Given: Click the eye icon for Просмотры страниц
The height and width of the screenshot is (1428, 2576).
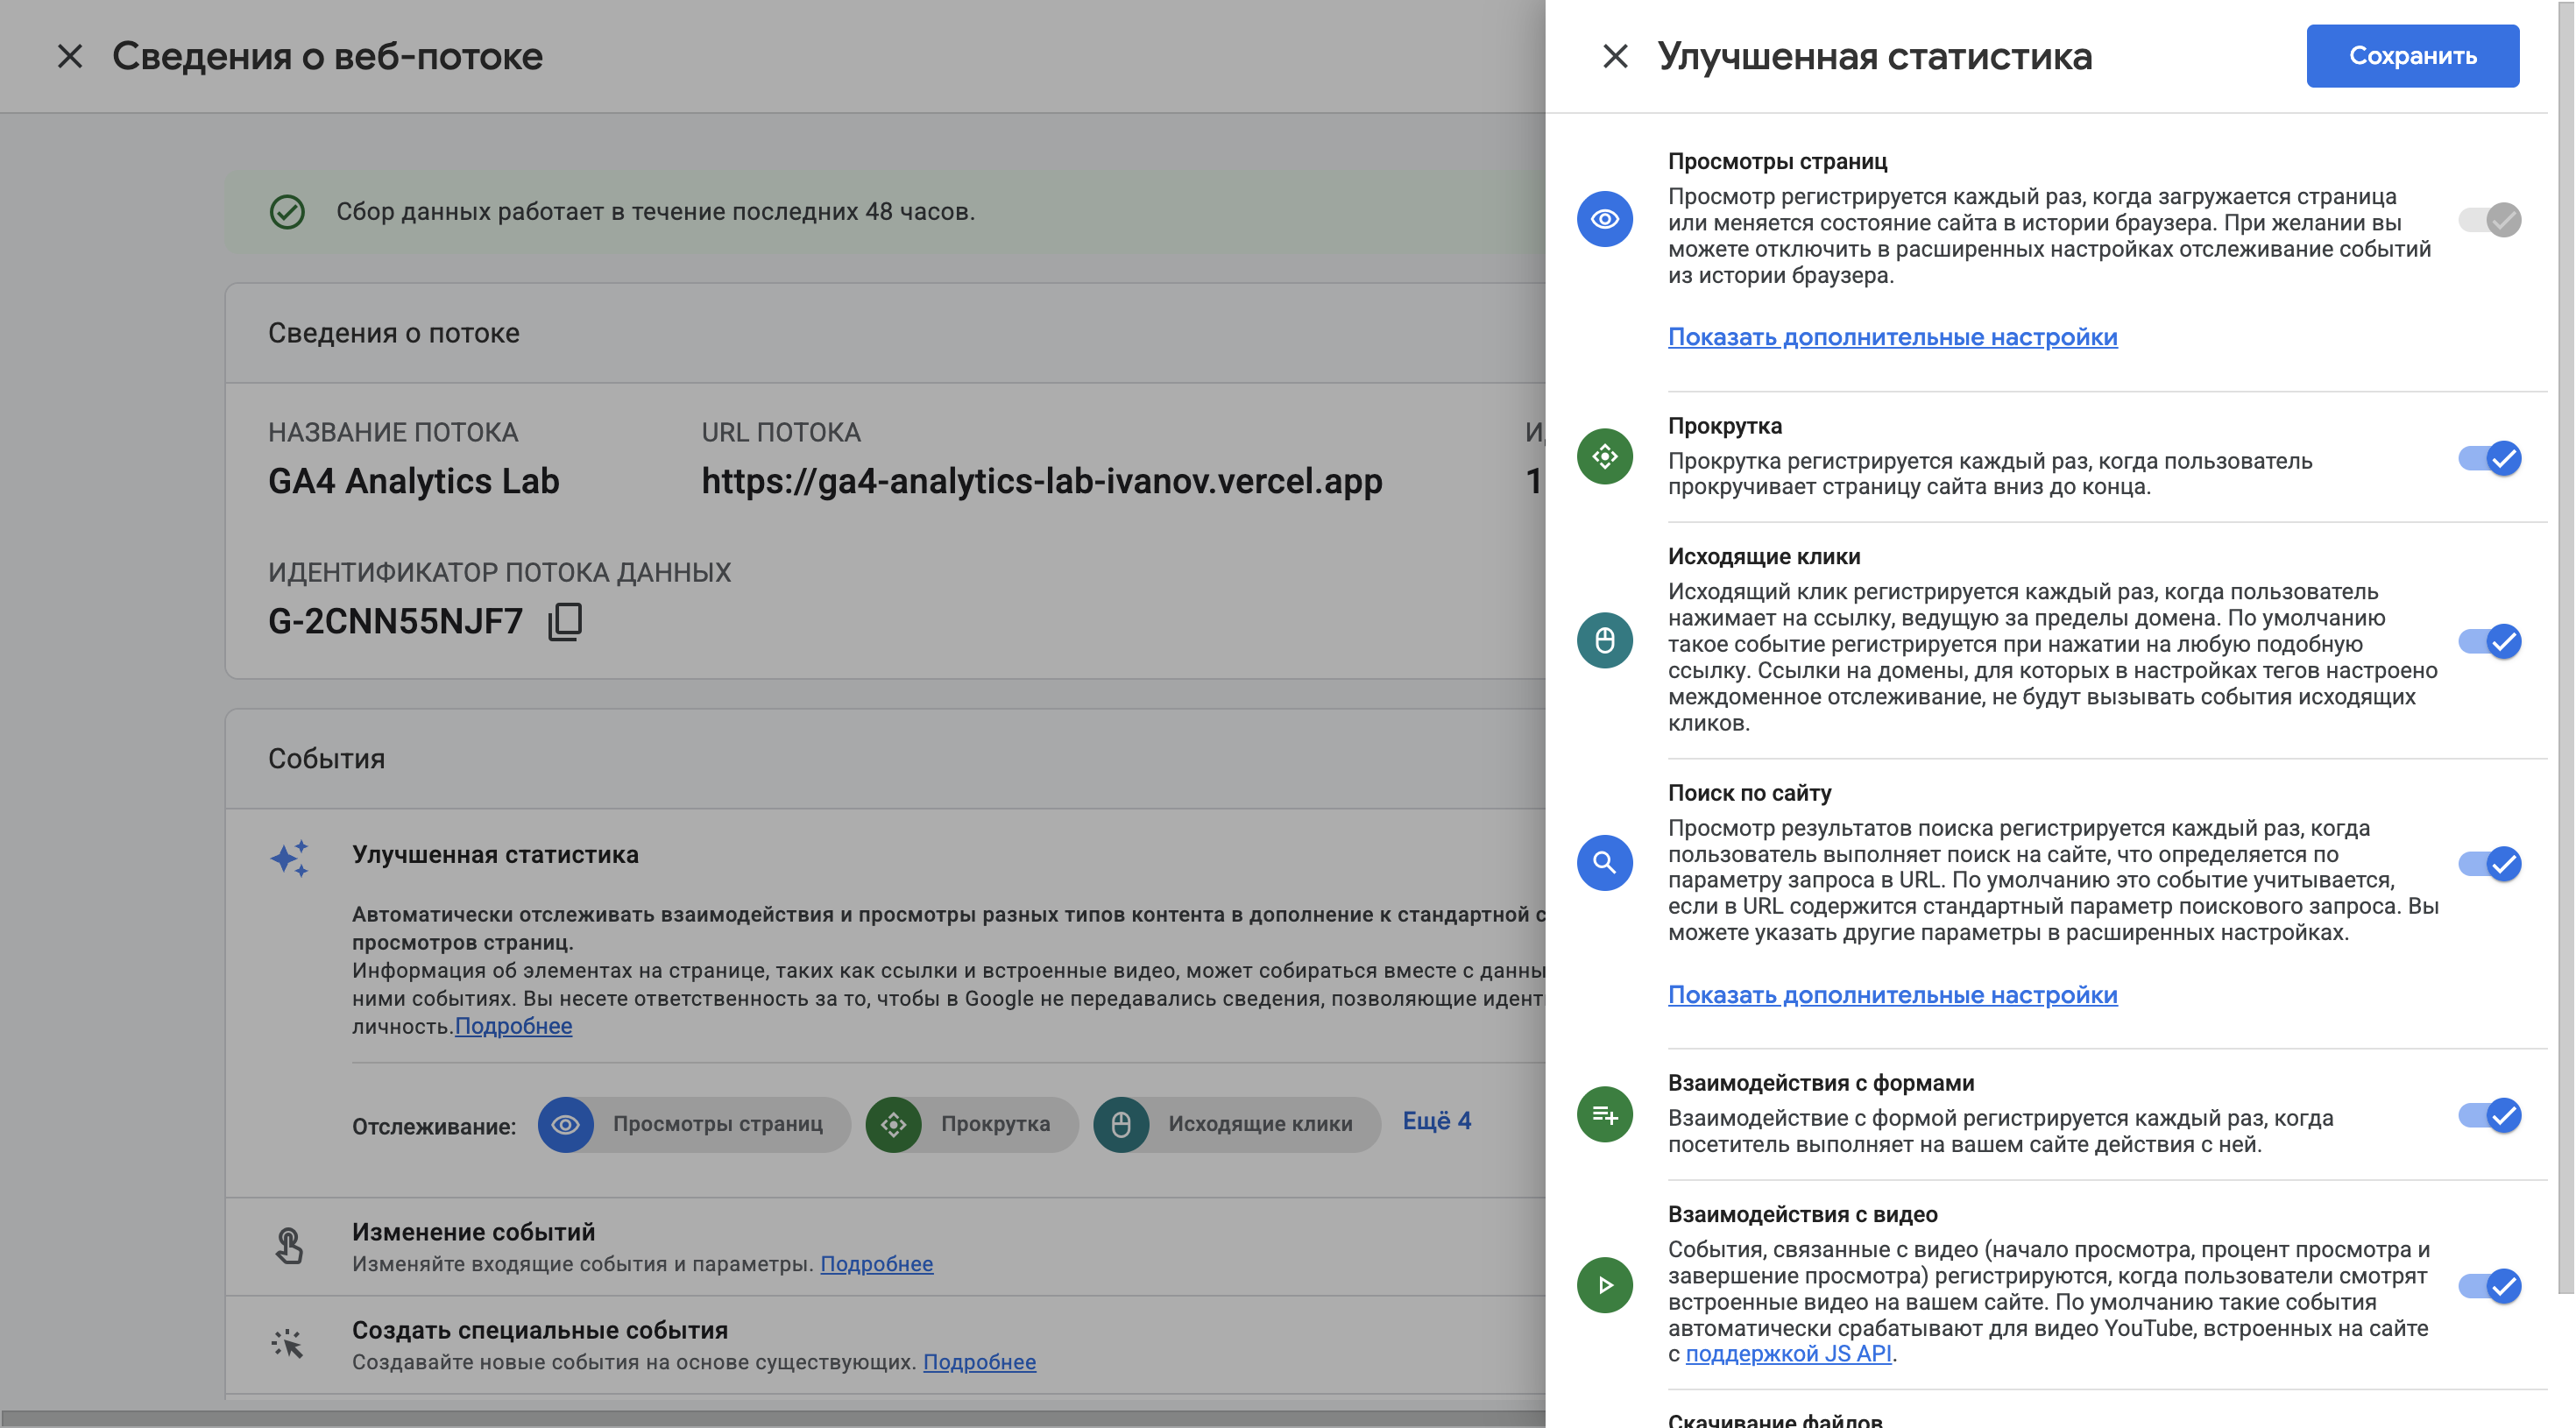Looking at the screenshot, I should (x=1605, y=219).
